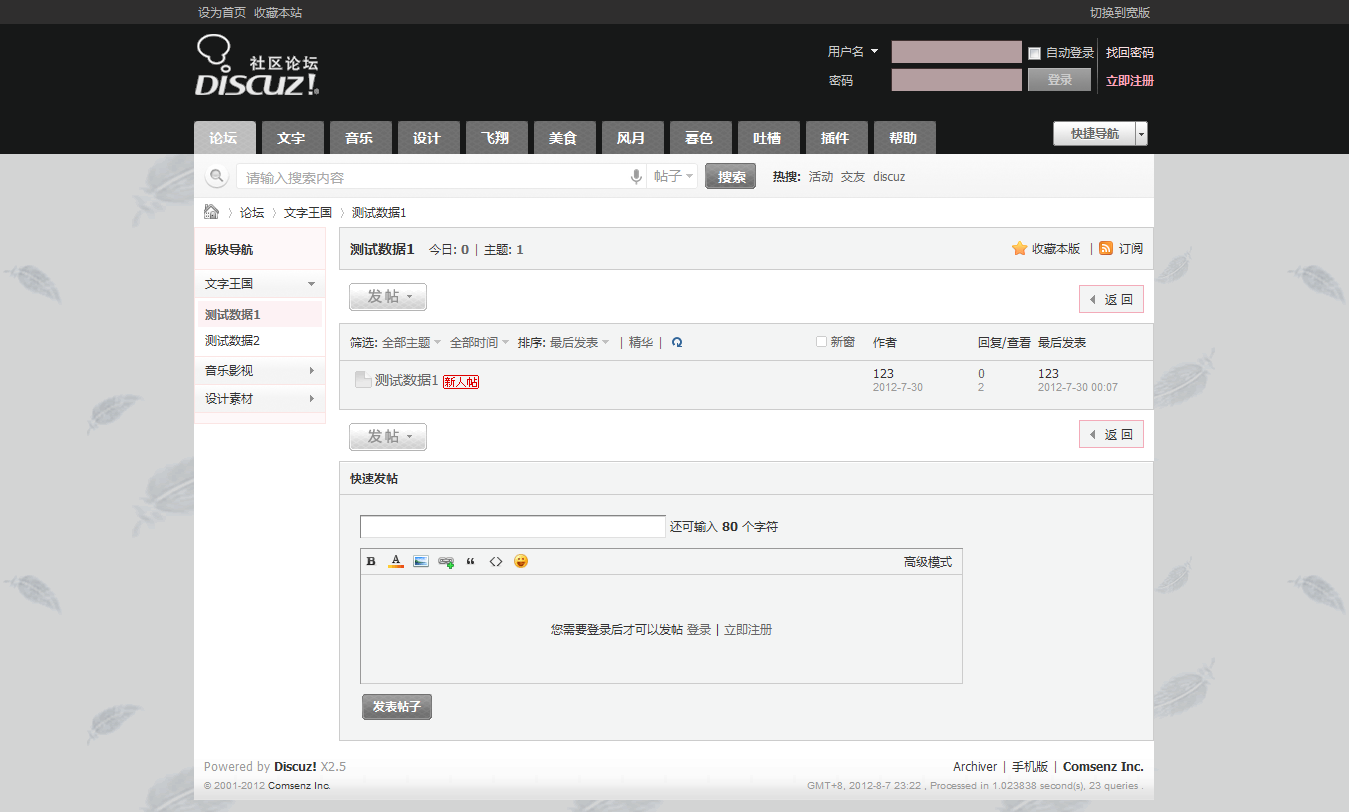Open the emoji smiley picker
The width and height of the screenshot is (1349, 812).
click(x=521, y=561)
